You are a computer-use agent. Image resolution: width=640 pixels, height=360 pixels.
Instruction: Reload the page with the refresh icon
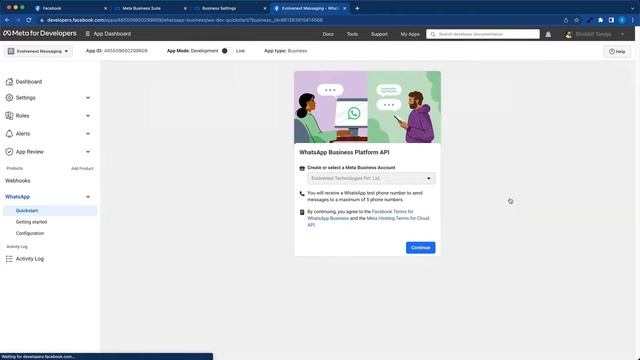pos(29,20)
